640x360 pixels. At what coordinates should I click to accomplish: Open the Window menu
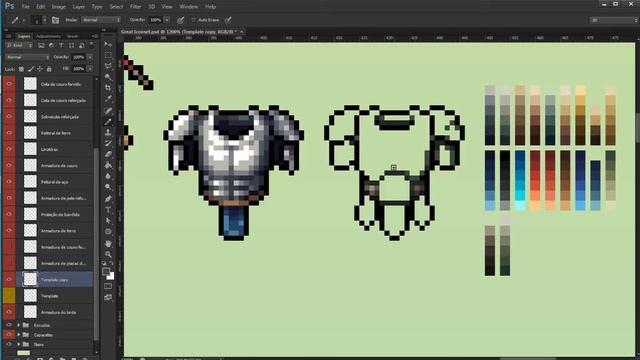coord(189,7)
